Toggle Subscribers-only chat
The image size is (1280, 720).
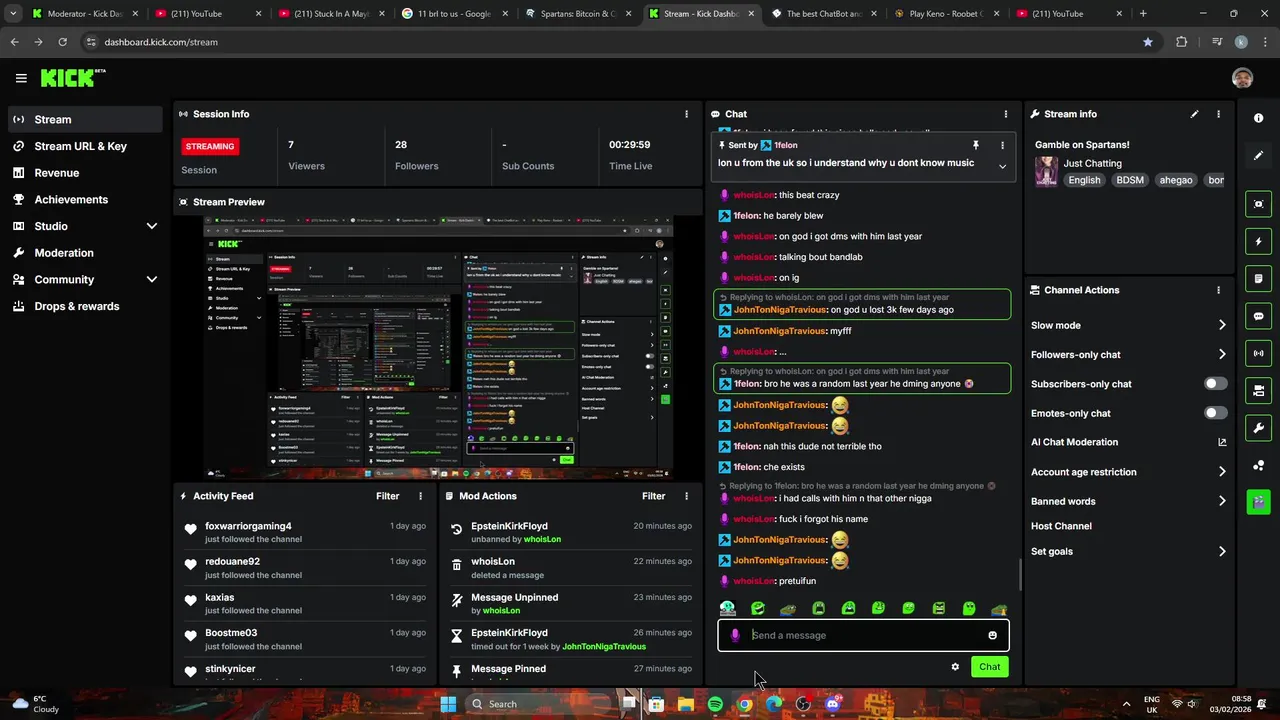(1215, 384)
